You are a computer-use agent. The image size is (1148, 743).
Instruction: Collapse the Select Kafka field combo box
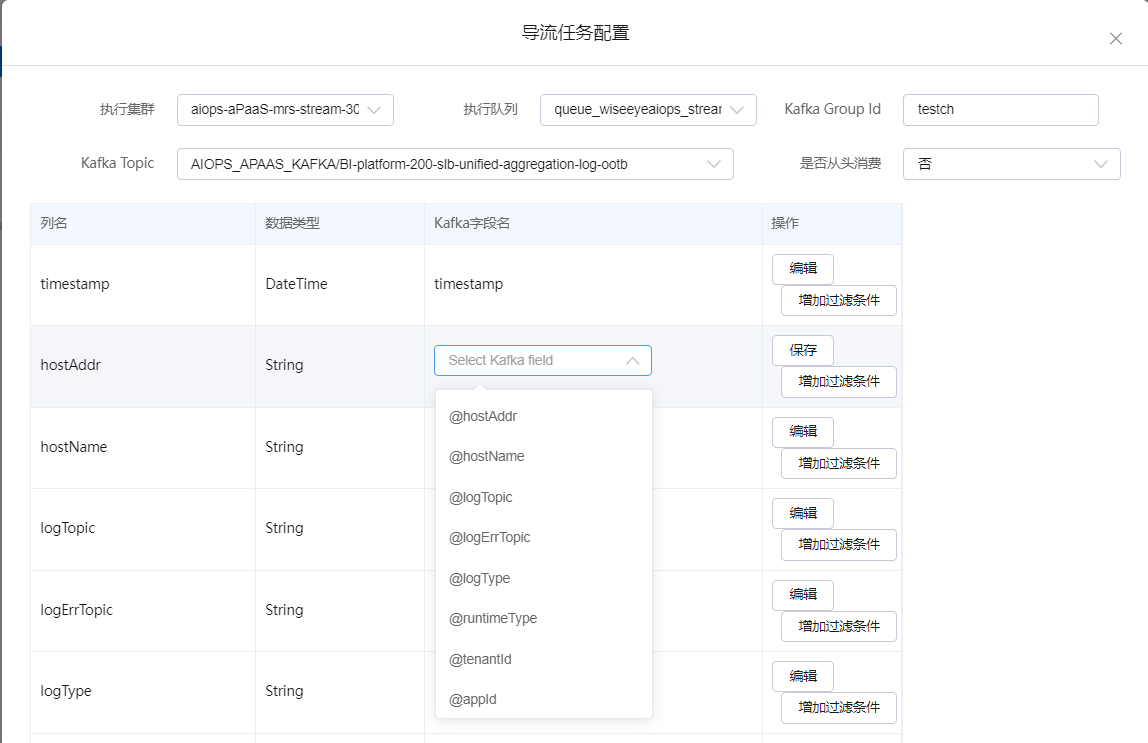(632, 361)
